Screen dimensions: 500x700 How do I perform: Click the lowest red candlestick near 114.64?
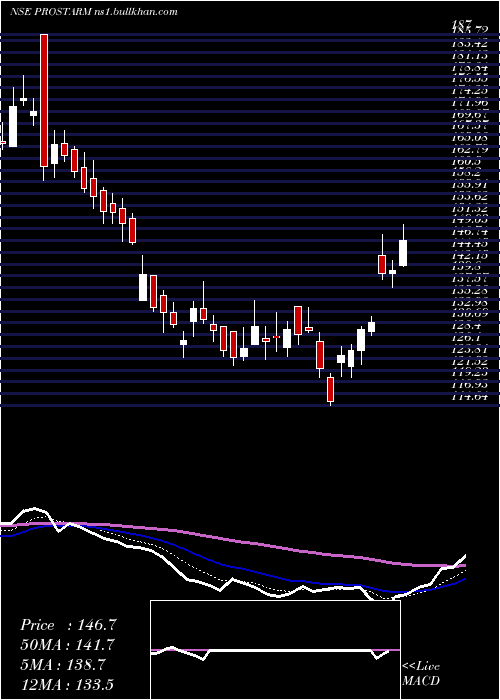click(330, 389)
